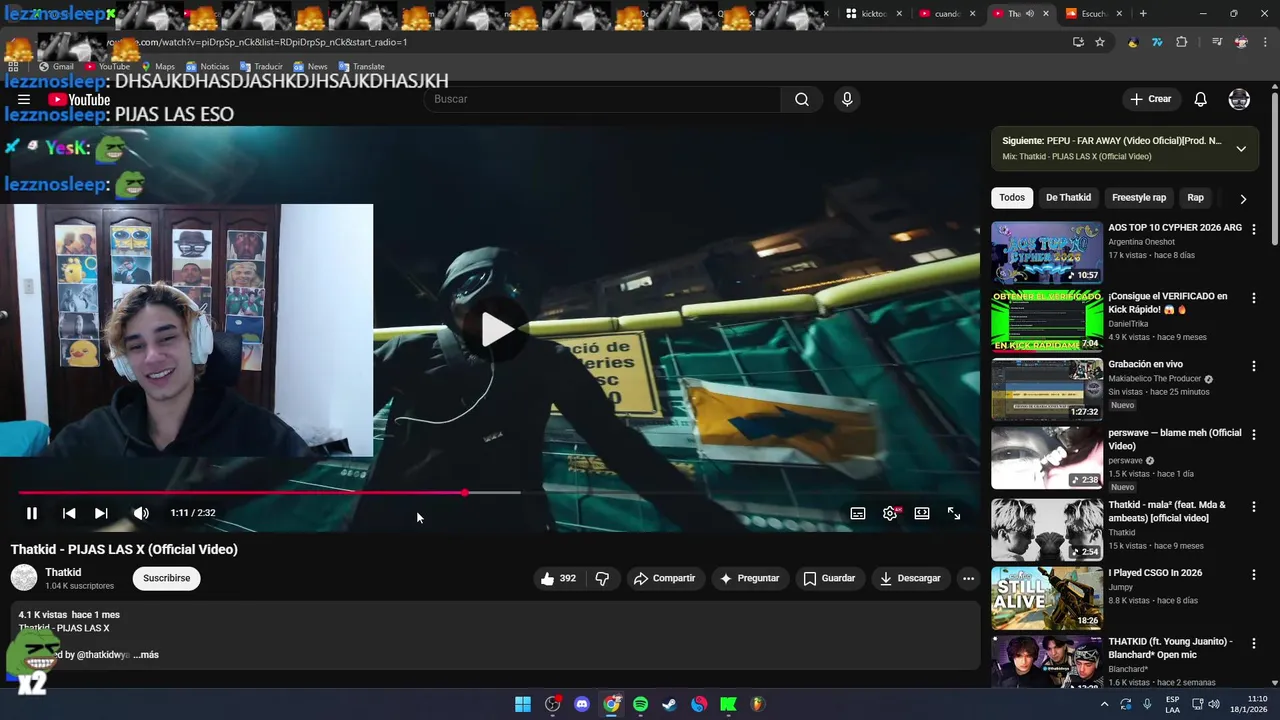Open Steam from the taskbar
This screenshot has width=1280, height=720.
pyautogui.click(x=669, y=704)
